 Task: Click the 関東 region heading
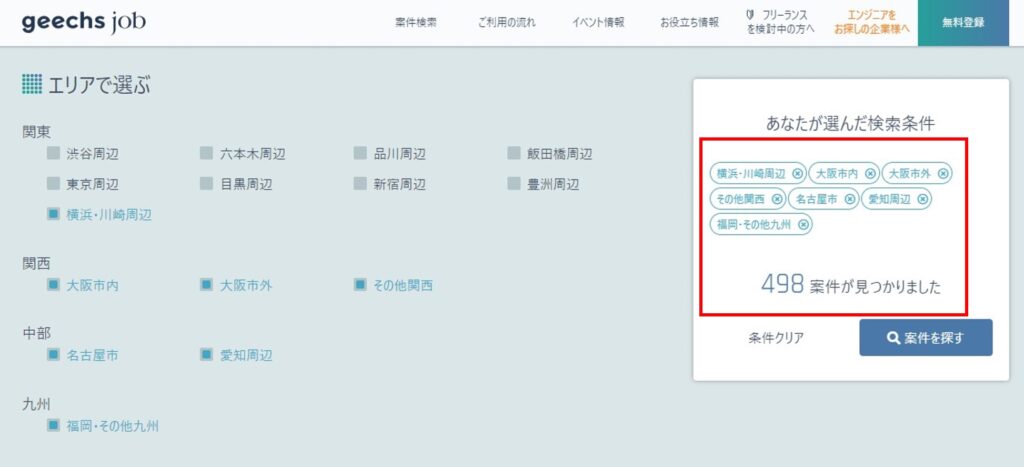pos(37,132)
